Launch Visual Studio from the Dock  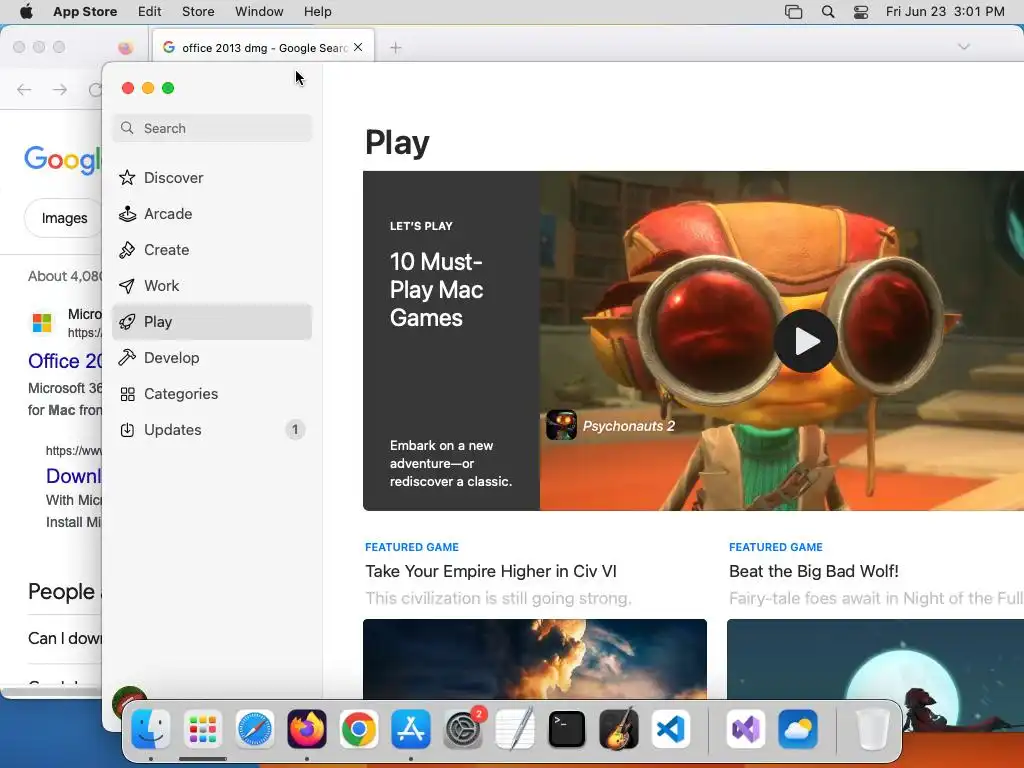[745, 729]
